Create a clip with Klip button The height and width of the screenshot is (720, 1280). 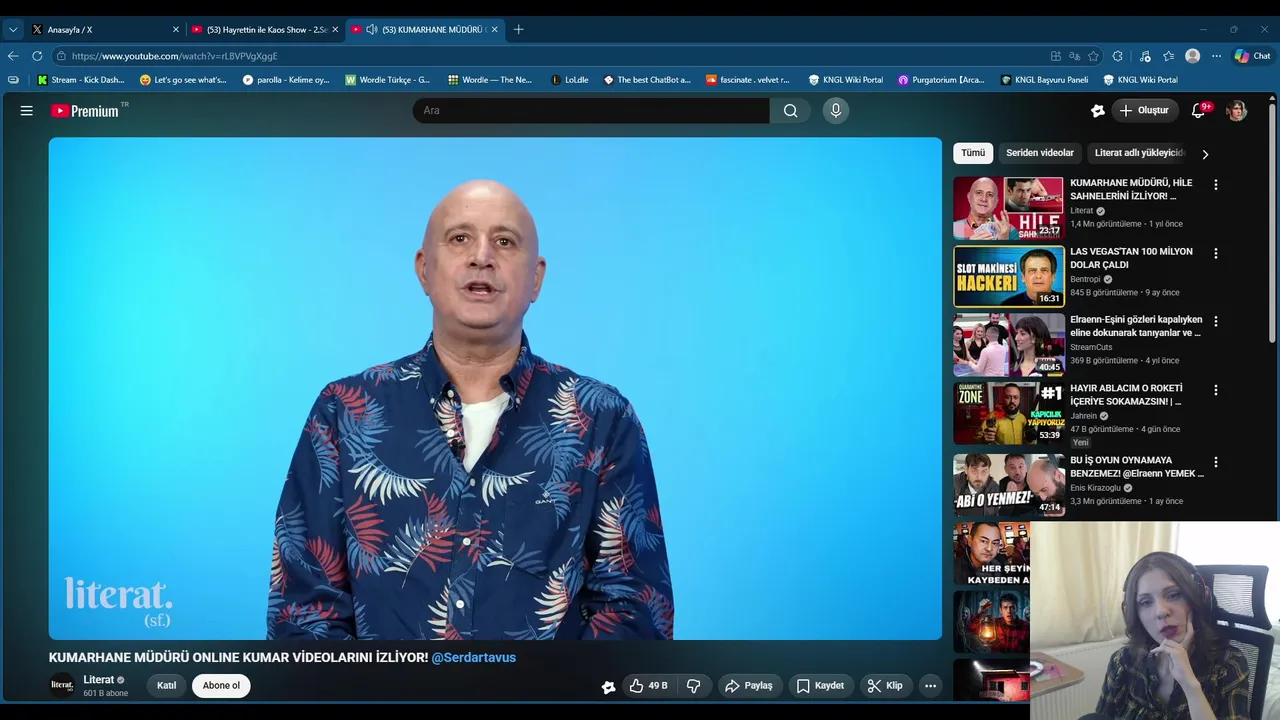pyautogui.click(x=885, y=685)
